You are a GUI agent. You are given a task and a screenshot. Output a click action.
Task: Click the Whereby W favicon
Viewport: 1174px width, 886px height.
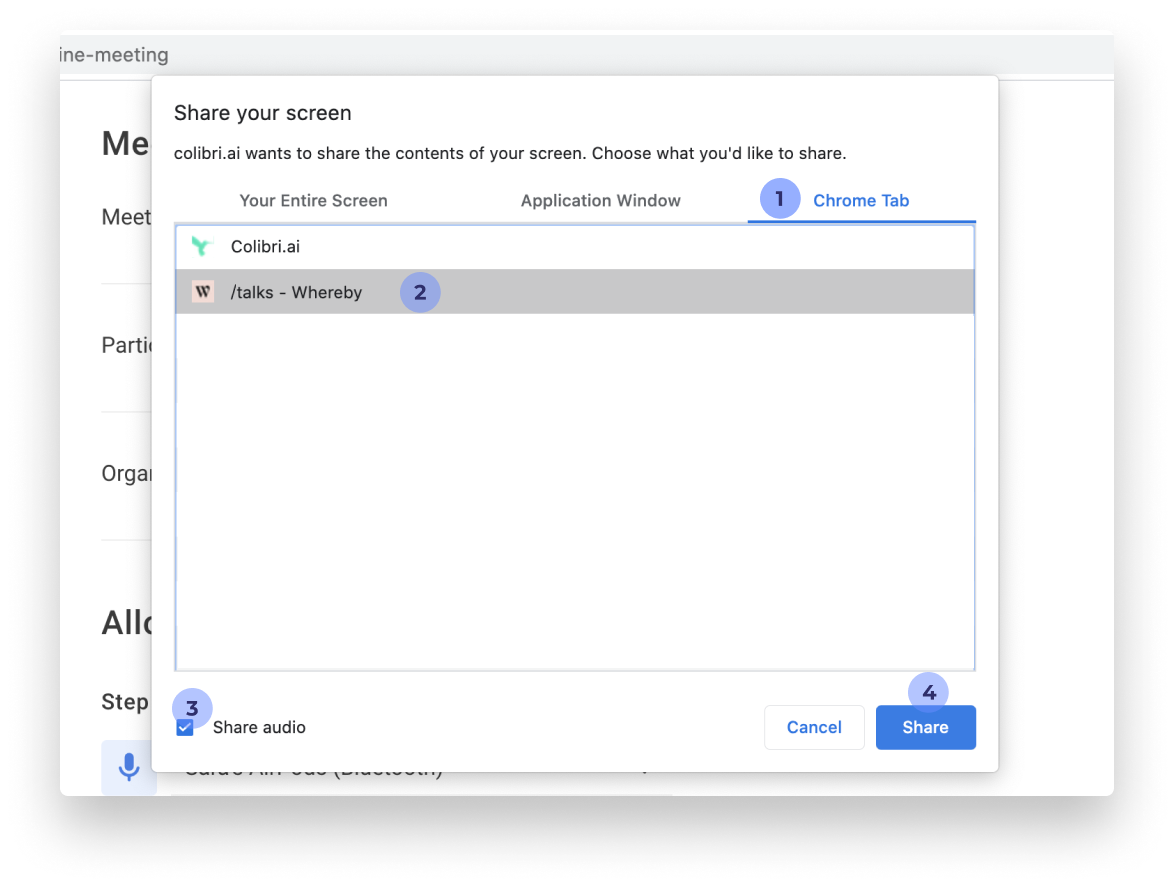tap(203, 292)
